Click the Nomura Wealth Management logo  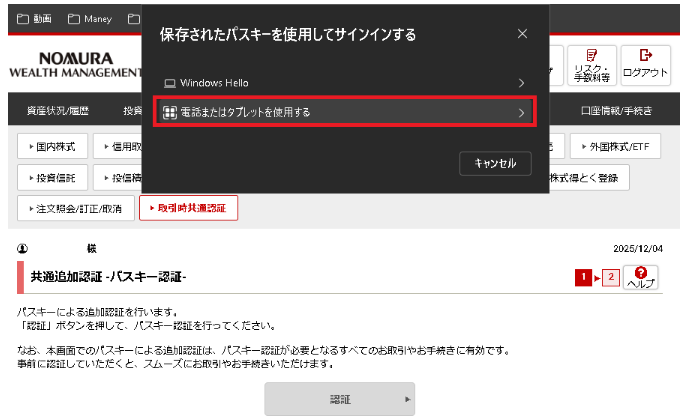click(75, 65)
